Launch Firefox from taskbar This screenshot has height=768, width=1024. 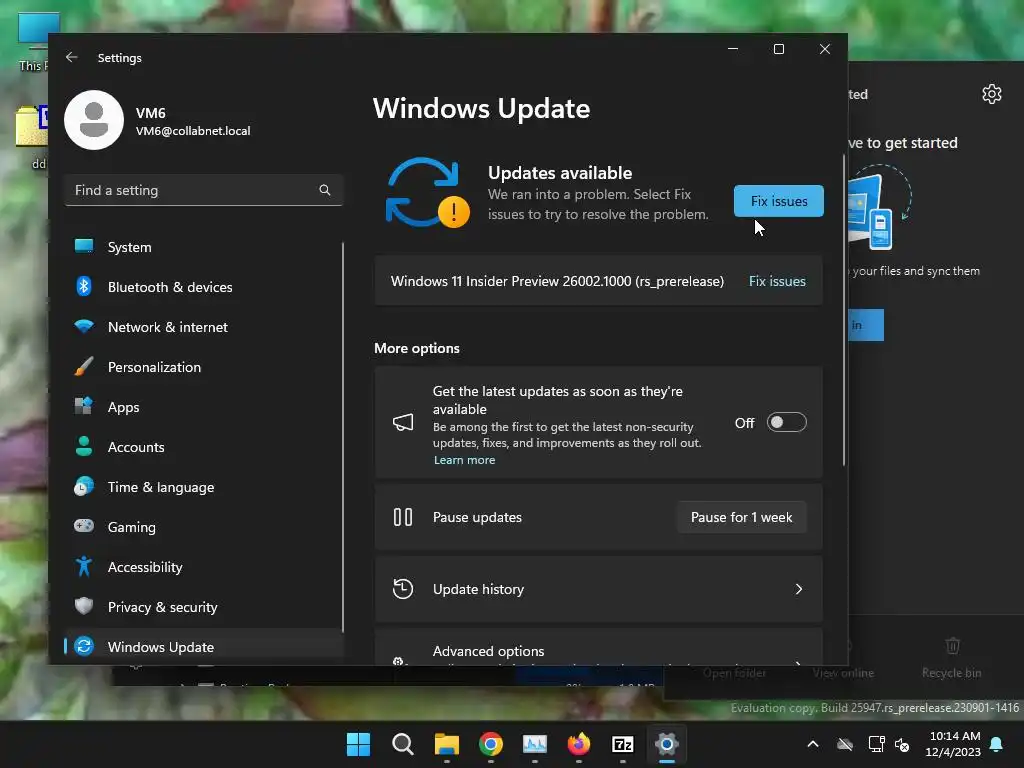579,744
